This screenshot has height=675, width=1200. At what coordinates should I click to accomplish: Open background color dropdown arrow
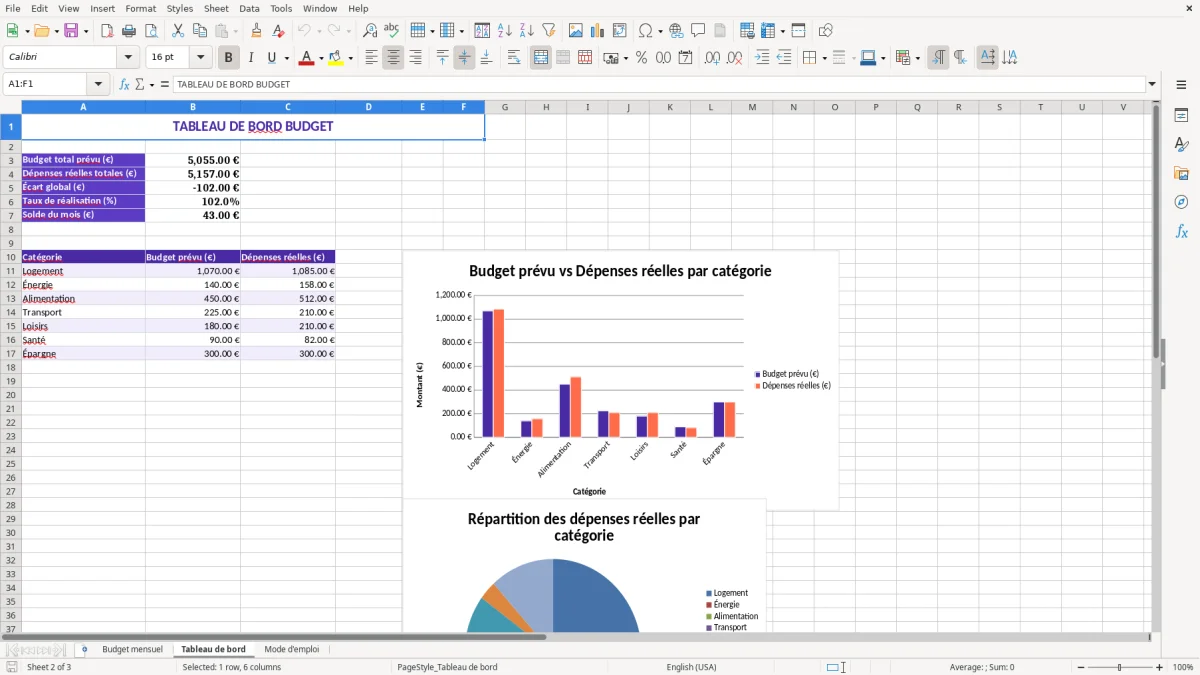[350, 59]
